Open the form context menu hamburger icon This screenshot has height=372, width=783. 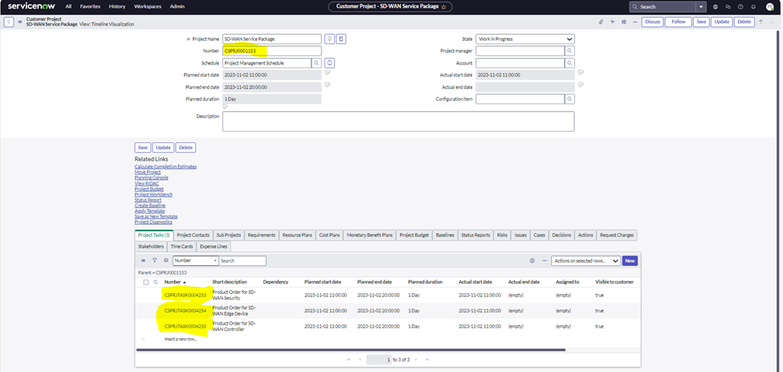(20, 22)
